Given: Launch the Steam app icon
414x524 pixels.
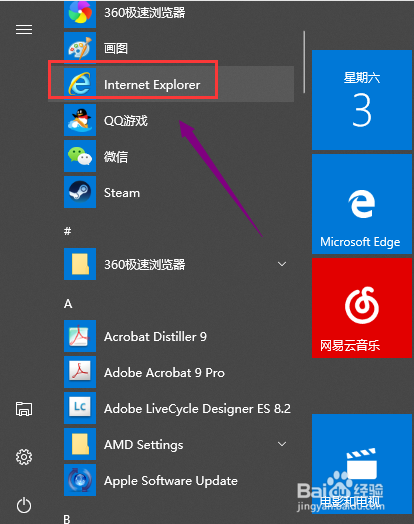Looking at the screenshot, I should 80,192.
